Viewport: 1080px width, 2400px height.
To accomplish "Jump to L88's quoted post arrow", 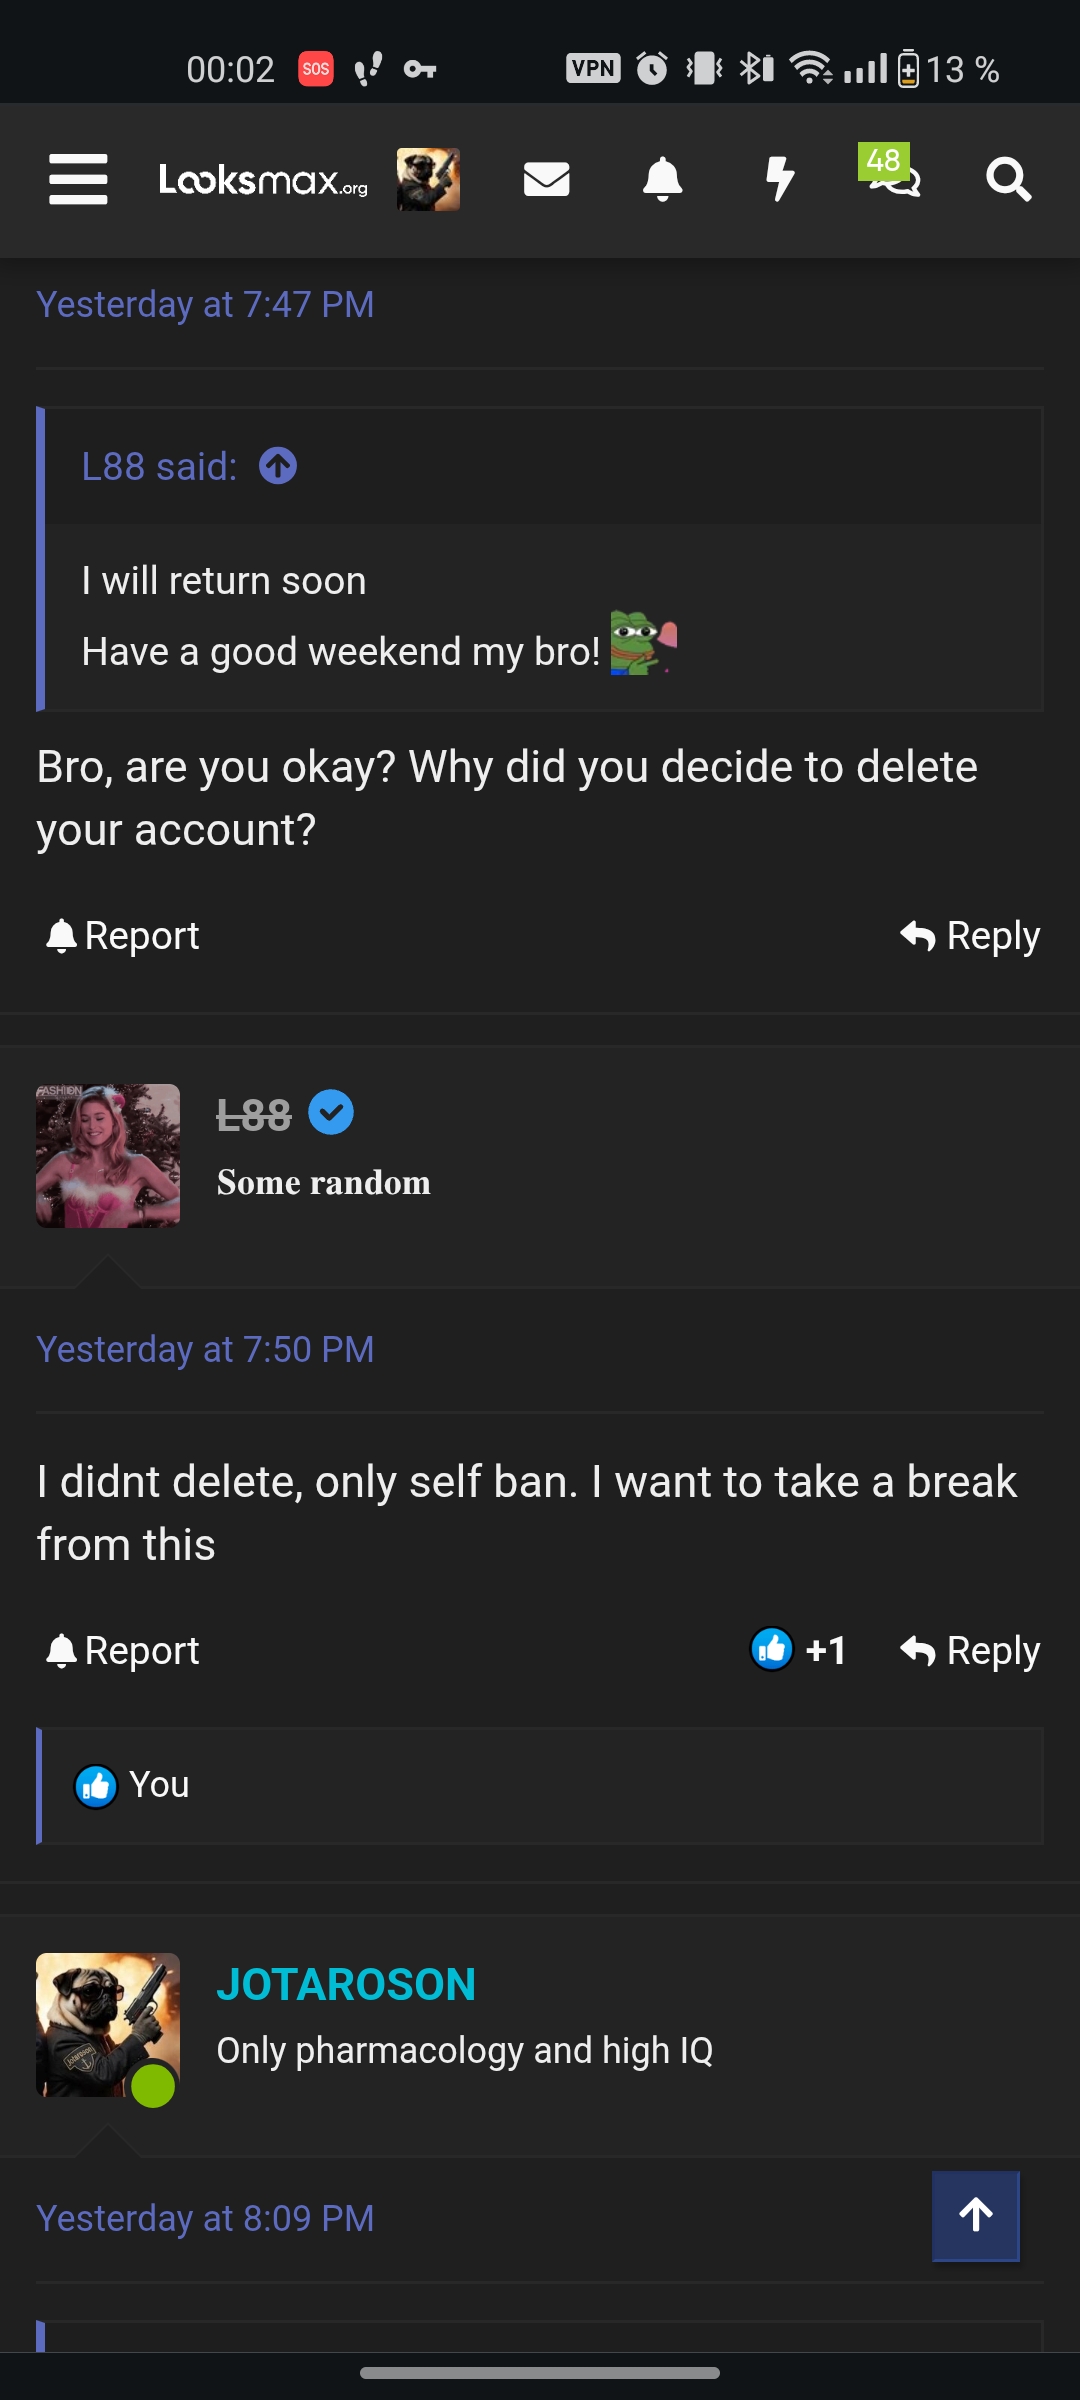I will (278, 466).
